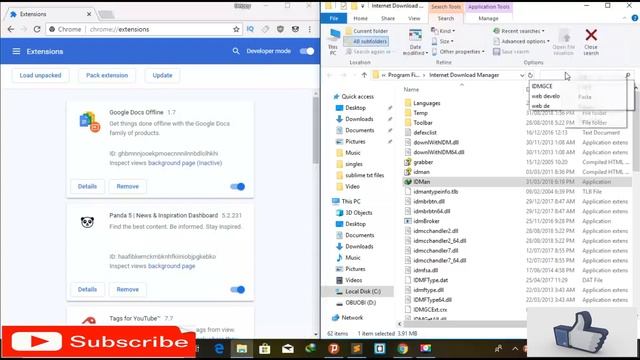This screenshot has height=360, width=640.
Task: Click the Update extensions button
Action: click(x=162, y=76)
